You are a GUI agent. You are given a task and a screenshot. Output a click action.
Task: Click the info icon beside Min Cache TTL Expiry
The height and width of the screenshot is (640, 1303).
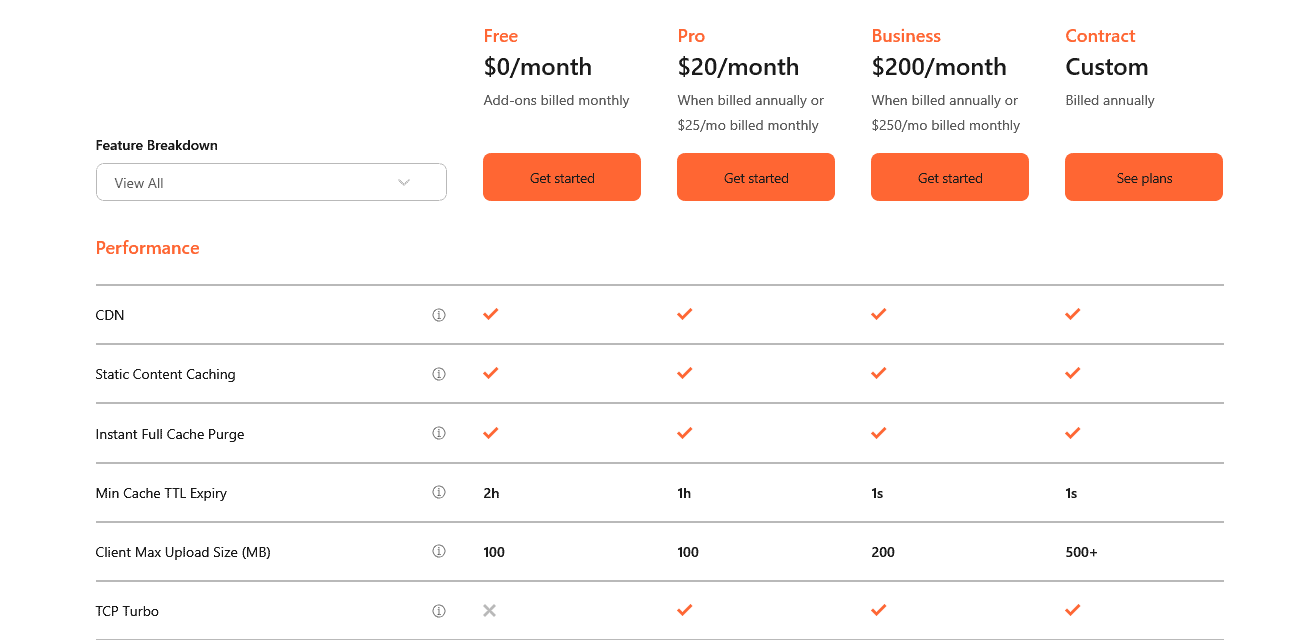tap(438, 492)
